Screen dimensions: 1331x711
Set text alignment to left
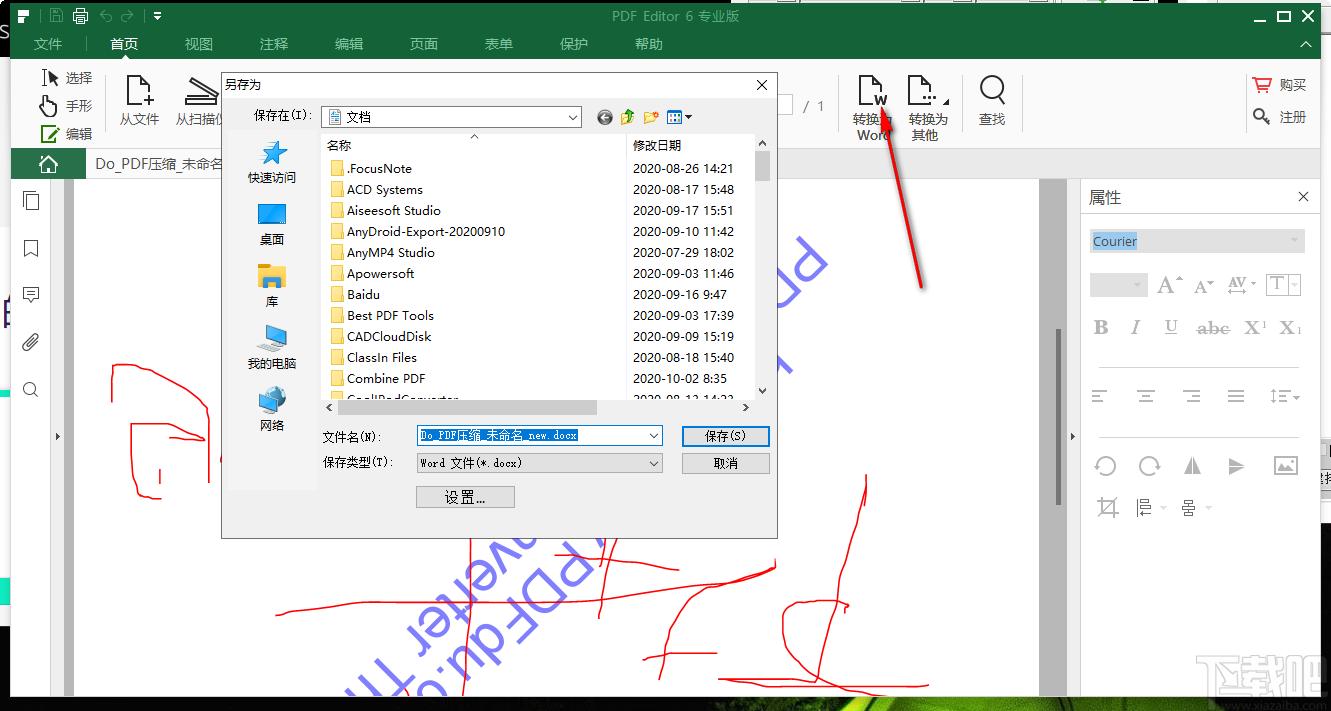pos(1100,396)
